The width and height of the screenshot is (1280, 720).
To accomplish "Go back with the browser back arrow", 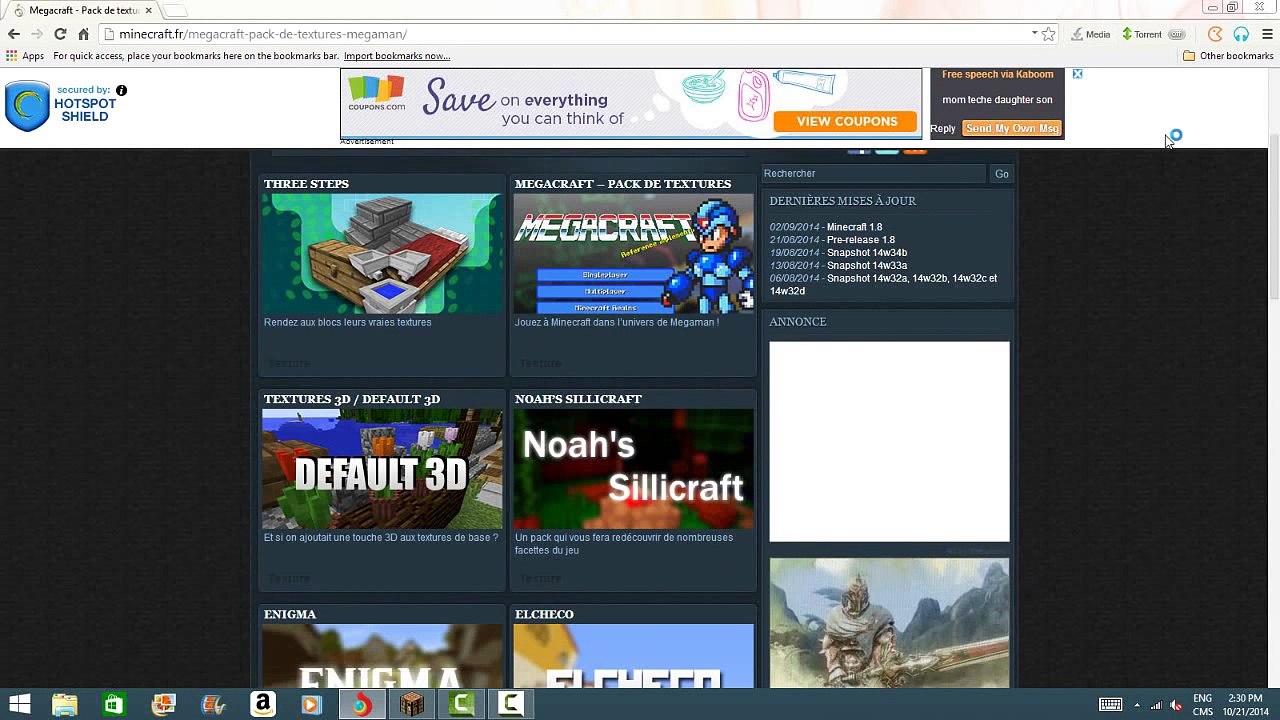I will (14, 34).
